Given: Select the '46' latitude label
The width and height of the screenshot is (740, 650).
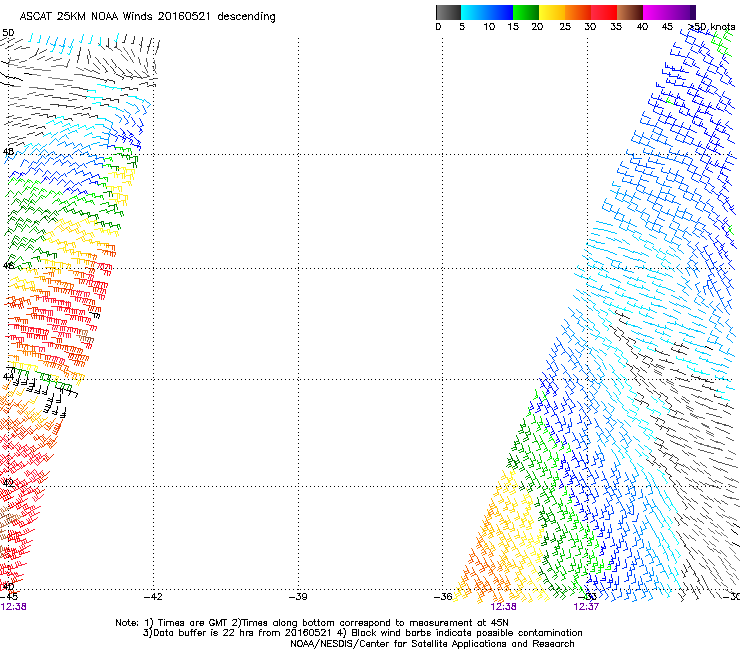Looking at the screenshot, I should [8, 265].
